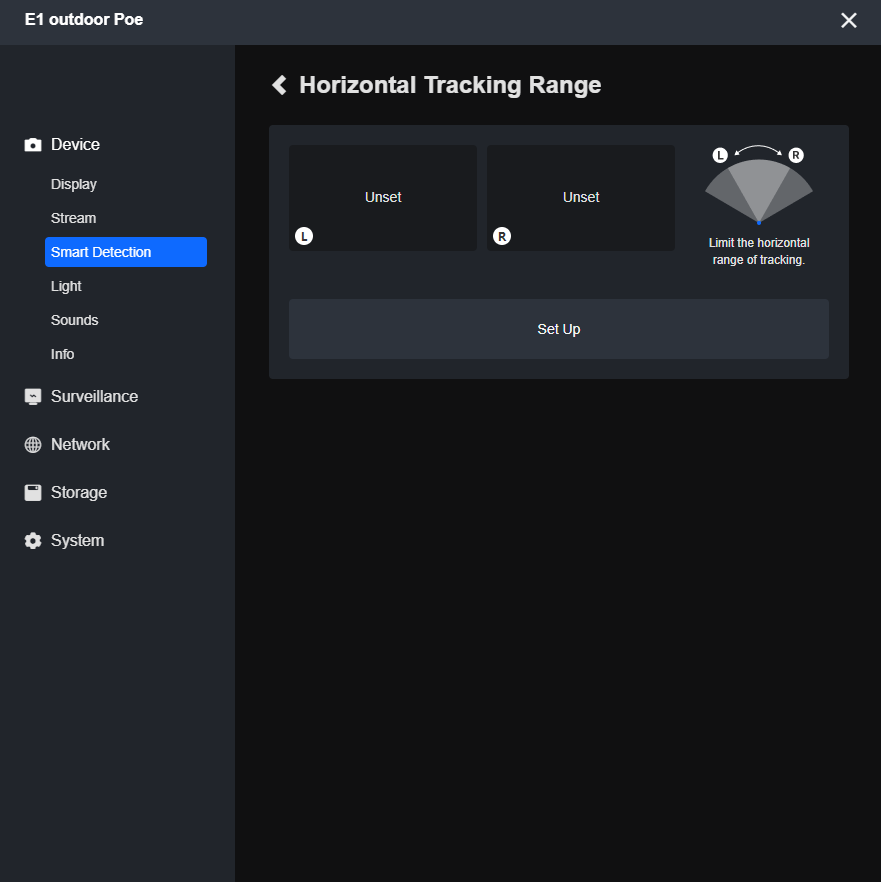Click the R badge in the right preview box
The height and width of the screenshot is (882, 881).
click(502, 236)
